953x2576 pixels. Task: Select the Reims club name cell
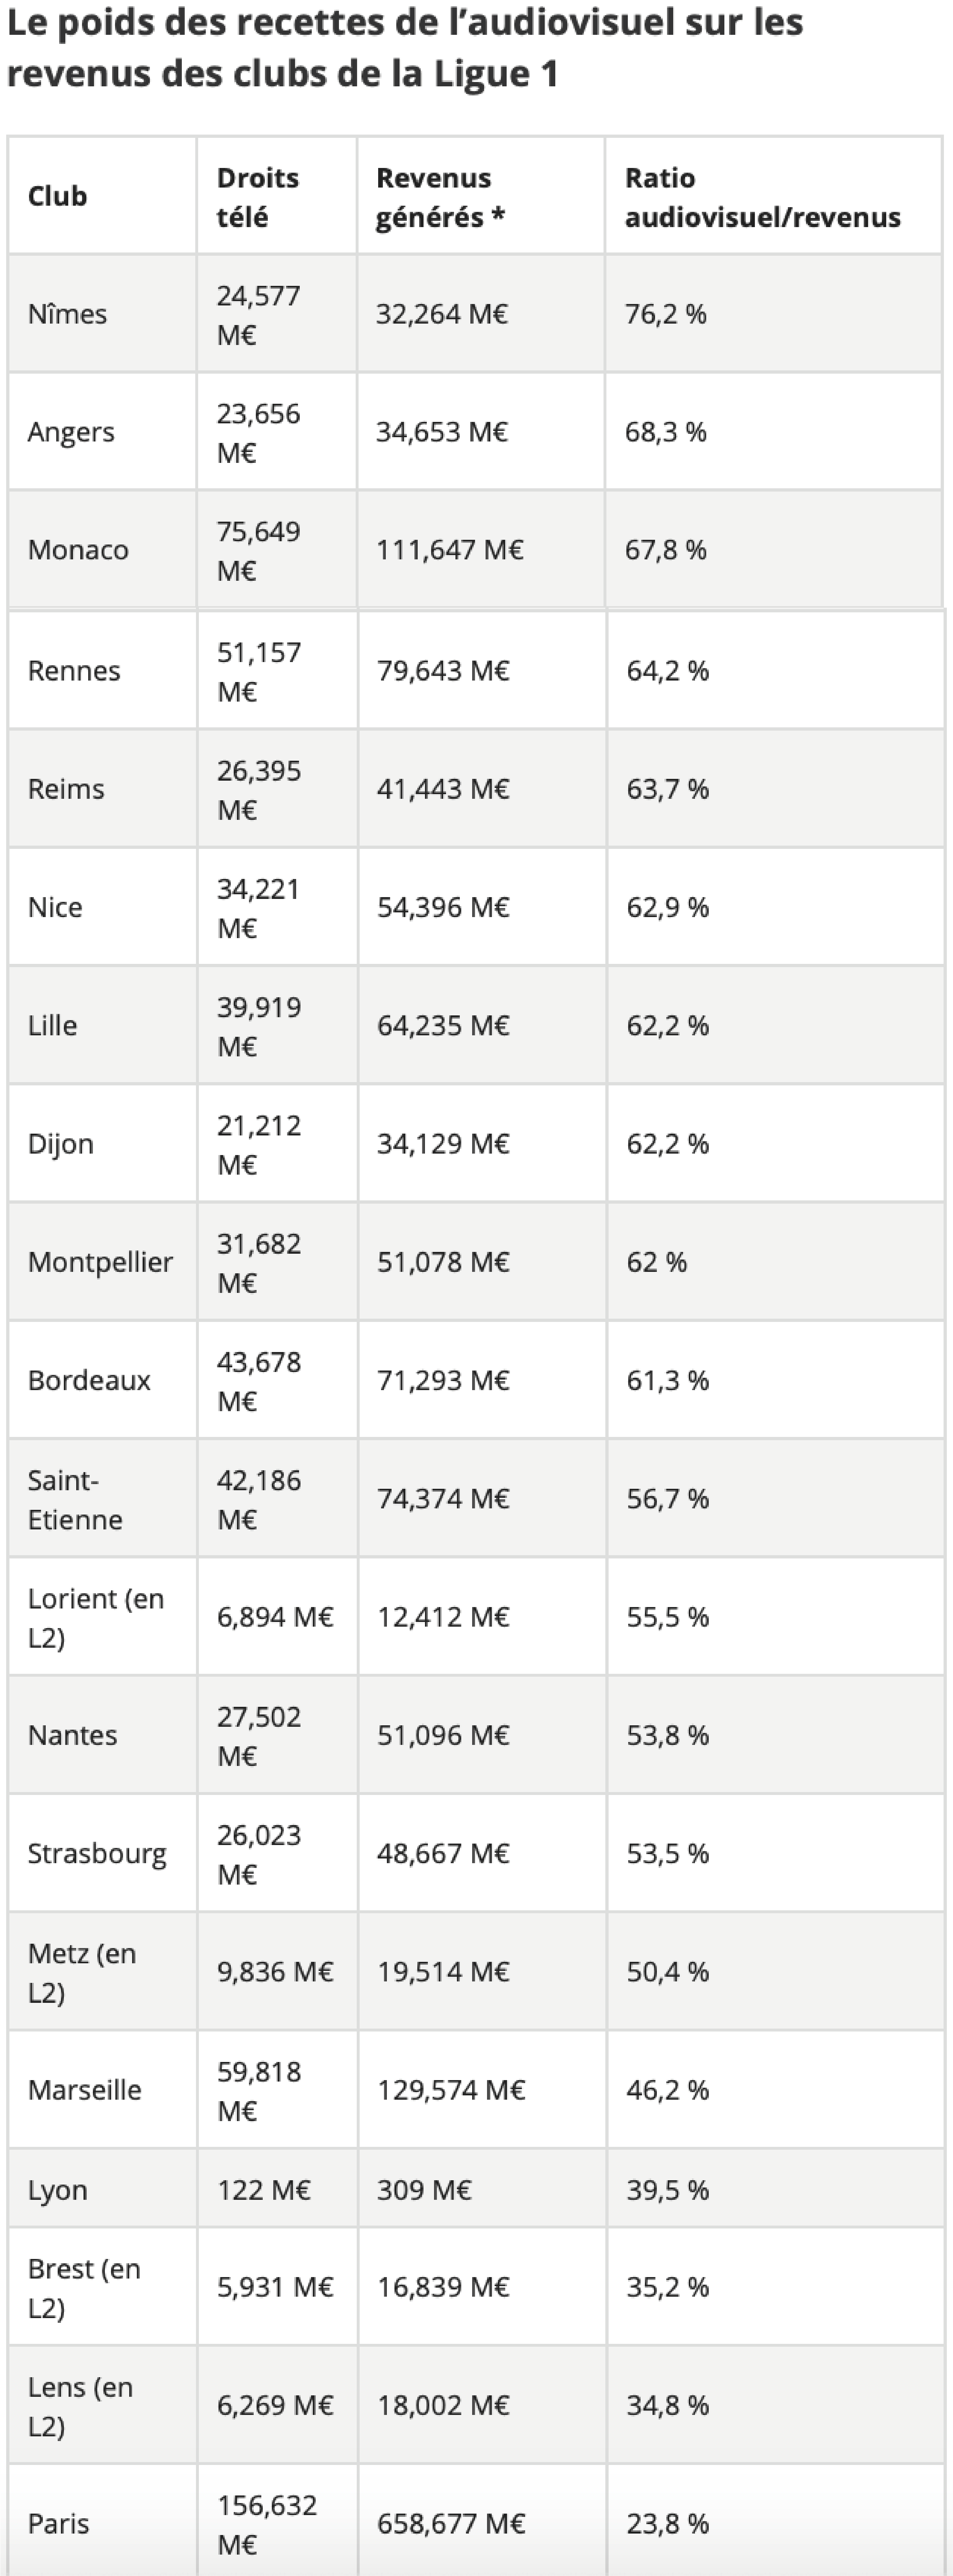pyautogui.click(x=66, y=789)
